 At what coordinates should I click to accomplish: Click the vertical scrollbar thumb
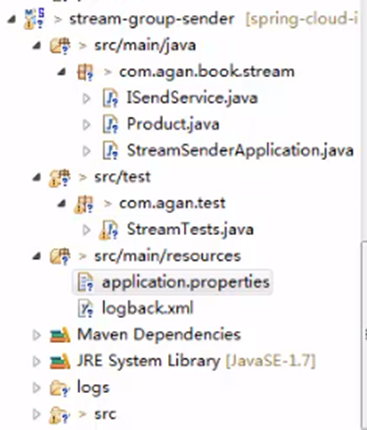364,335
